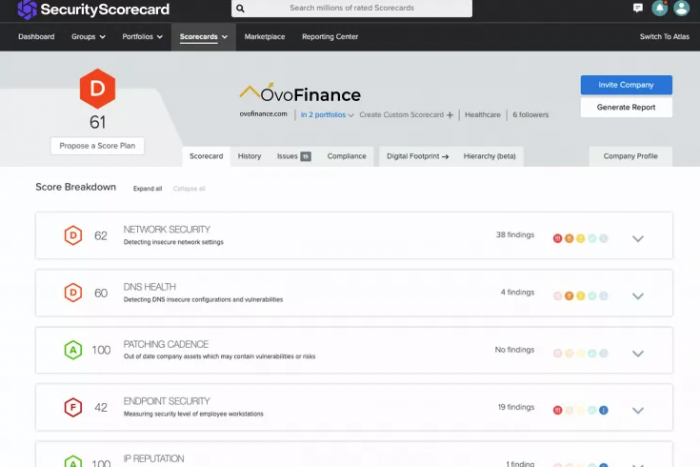This screenshot has height=467, width=700.
Task: Click the plus icon beside Create Custom Scorecard
Action: pos(450,115)
